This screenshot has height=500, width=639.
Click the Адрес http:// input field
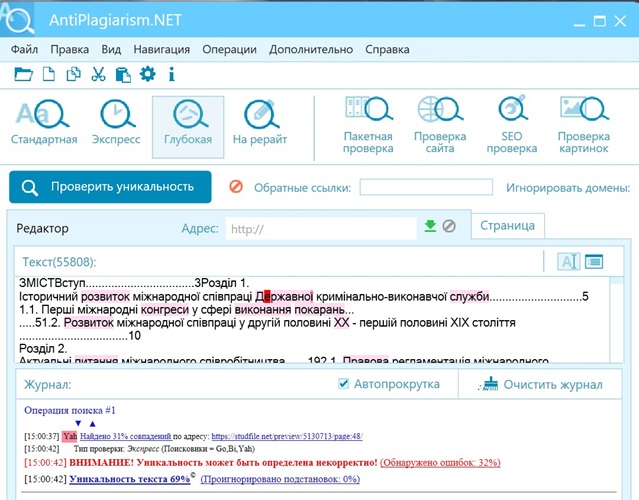(321, 229)
